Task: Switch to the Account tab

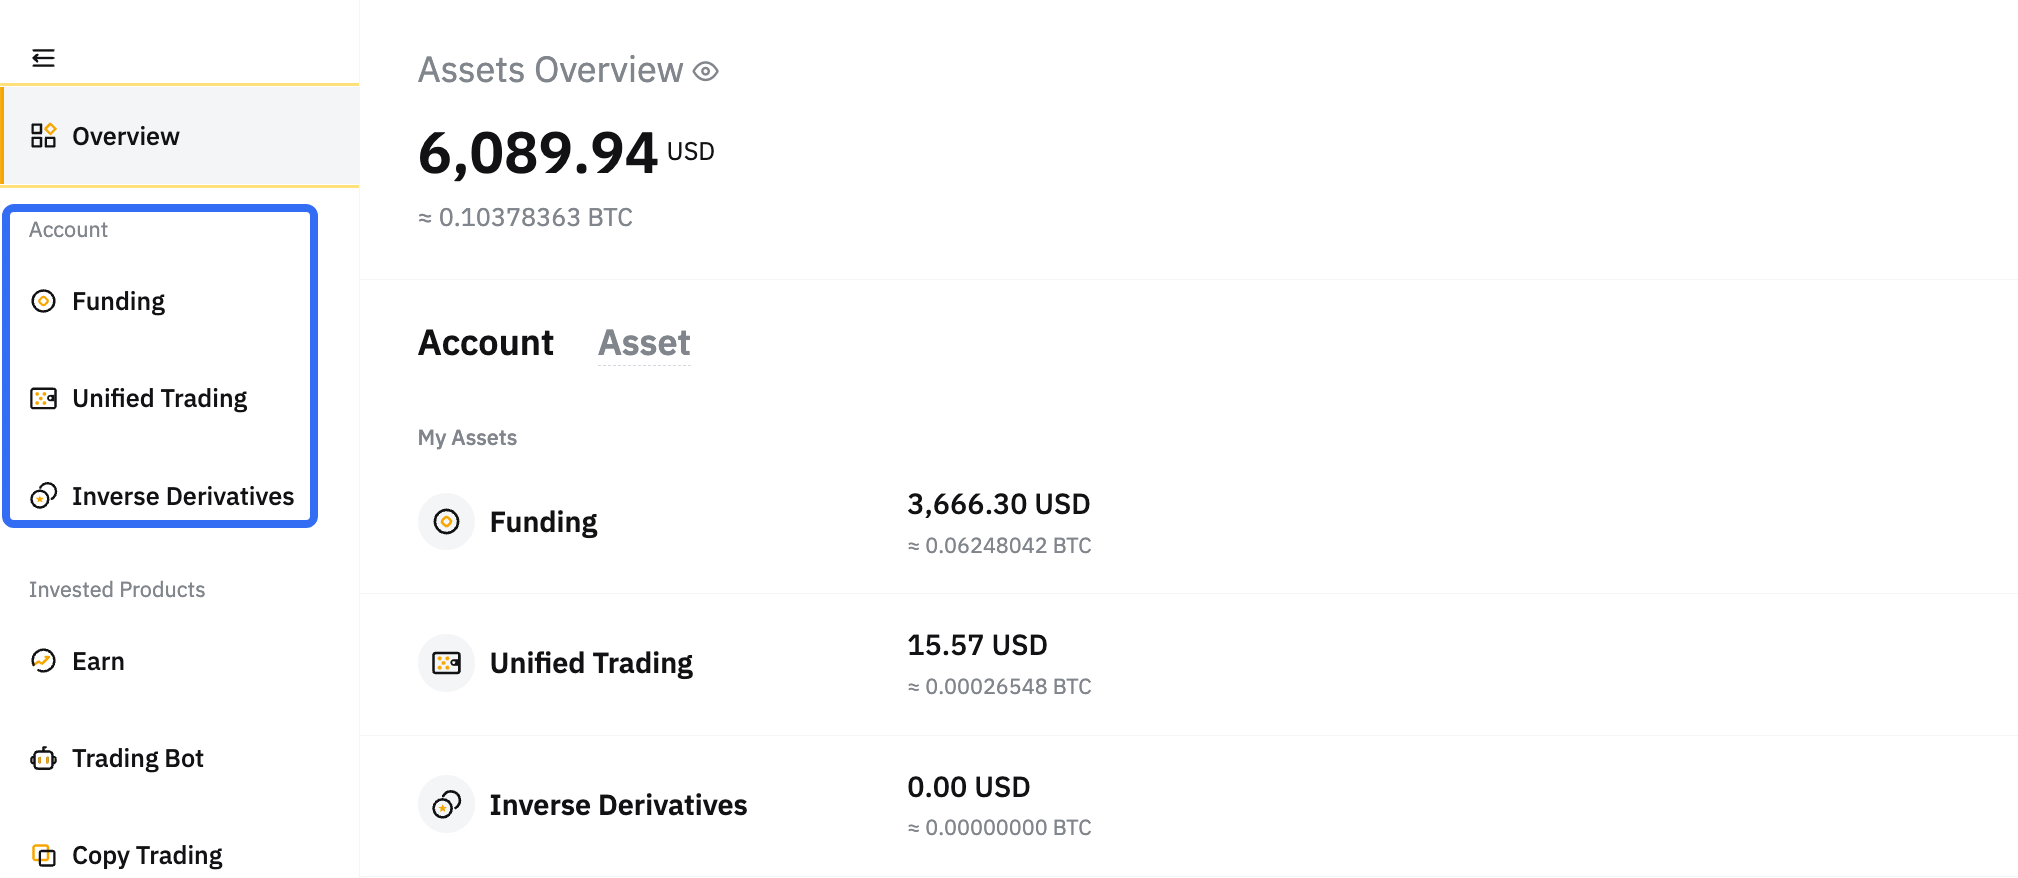Action: [486, 343]
